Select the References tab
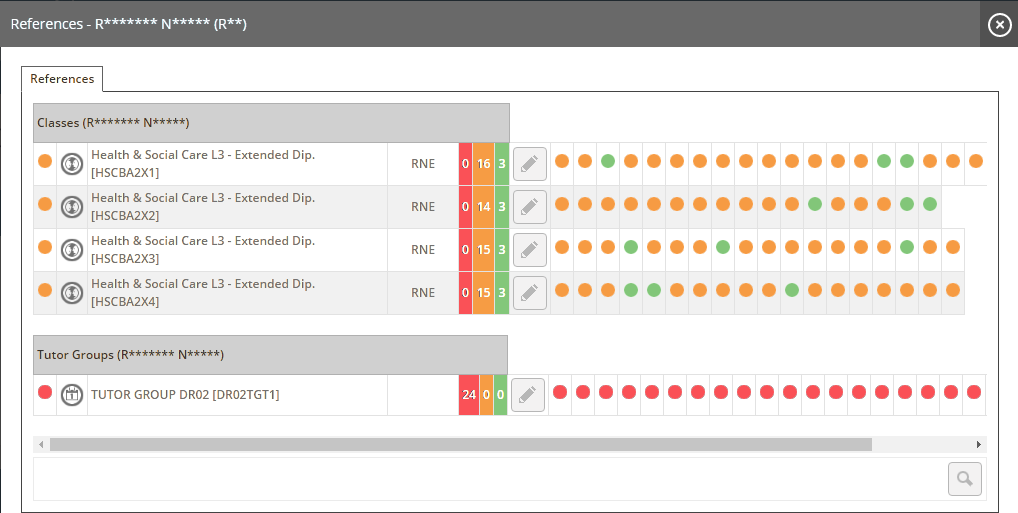 (x=62, y=79)
